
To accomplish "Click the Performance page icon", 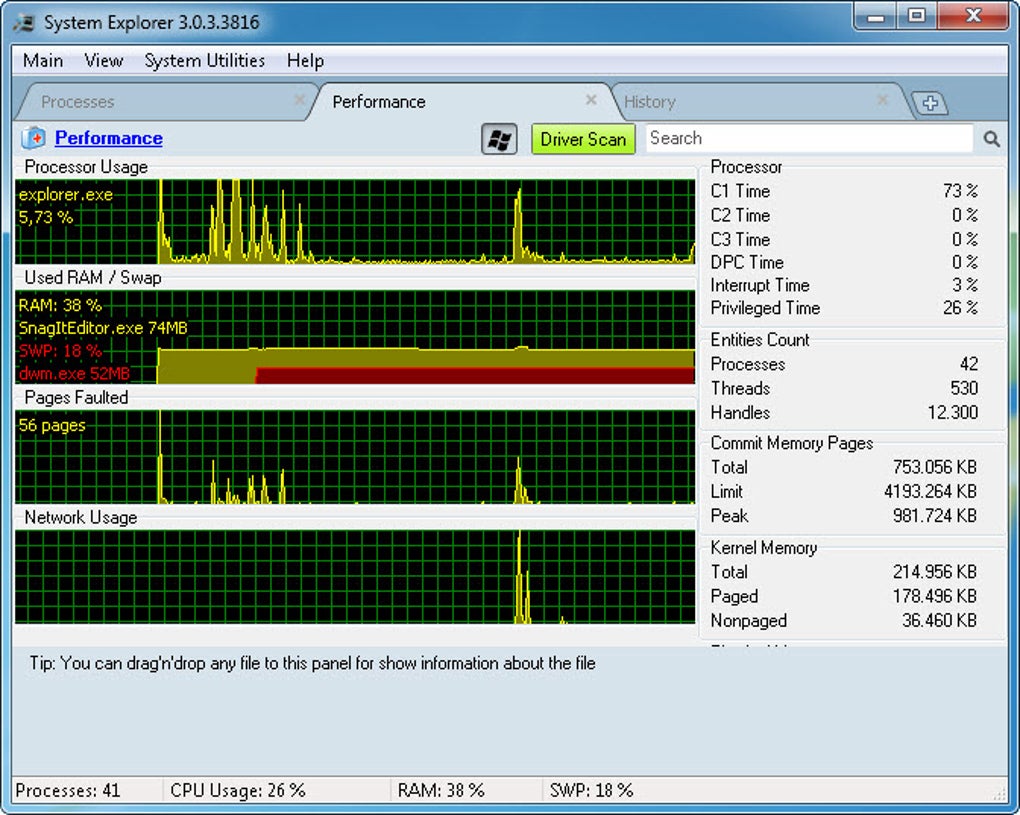I will coord(33,138).
